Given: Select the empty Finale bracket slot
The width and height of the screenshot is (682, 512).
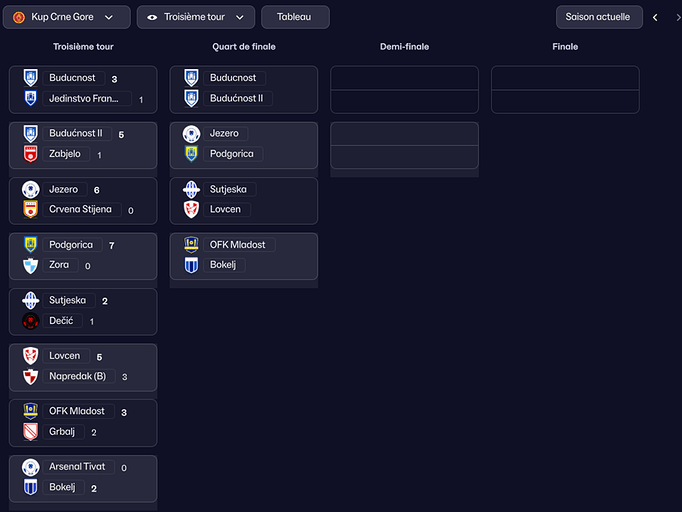Looking at the screenshot, I should [x=565, y=90].
